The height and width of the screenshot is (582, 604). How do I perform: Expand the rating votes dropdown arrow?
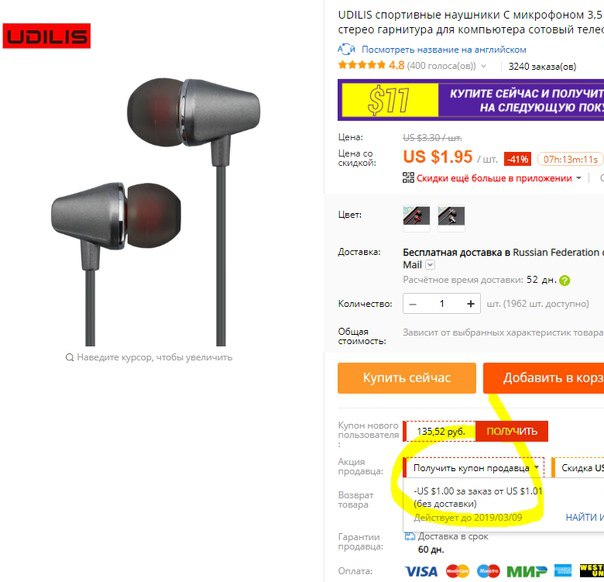[484, 66]
